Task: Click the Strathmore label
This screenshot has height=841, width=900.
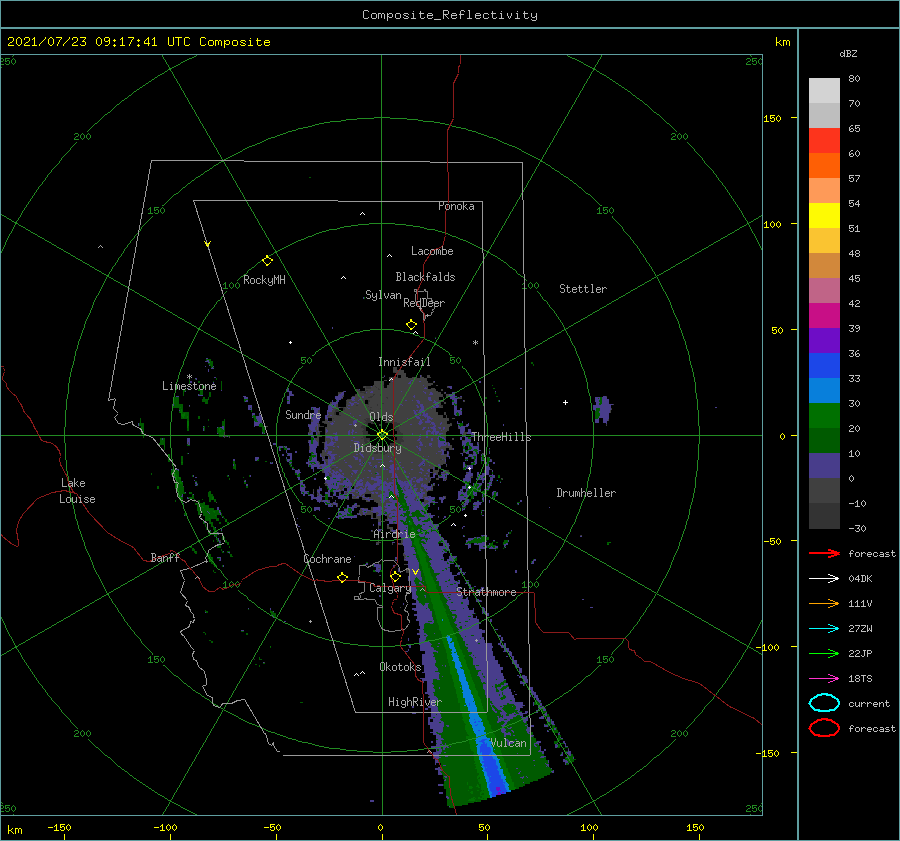Action: [486, 592]
